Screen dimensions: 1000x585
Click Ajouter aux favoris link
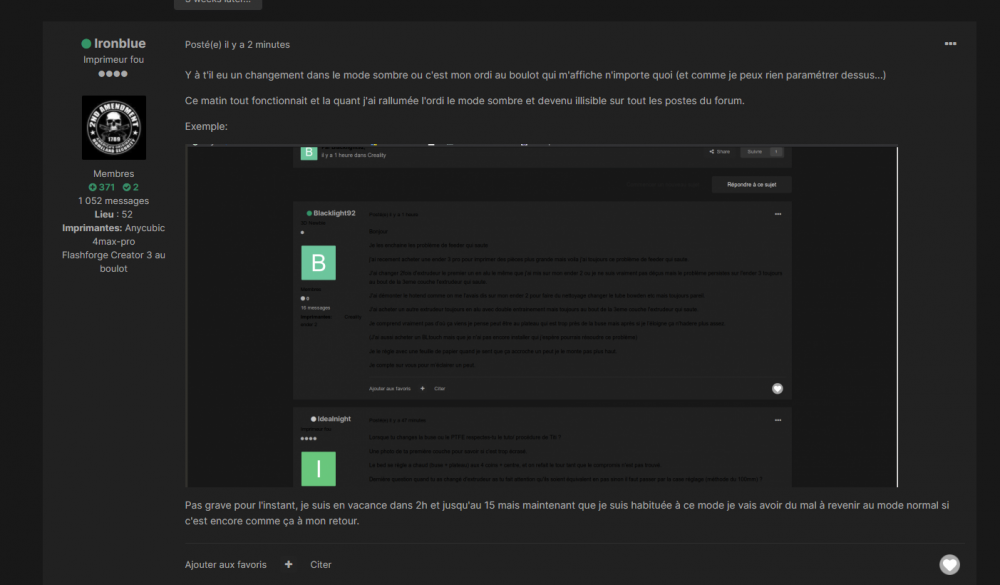pyautogui.click(x=226, y=564)
